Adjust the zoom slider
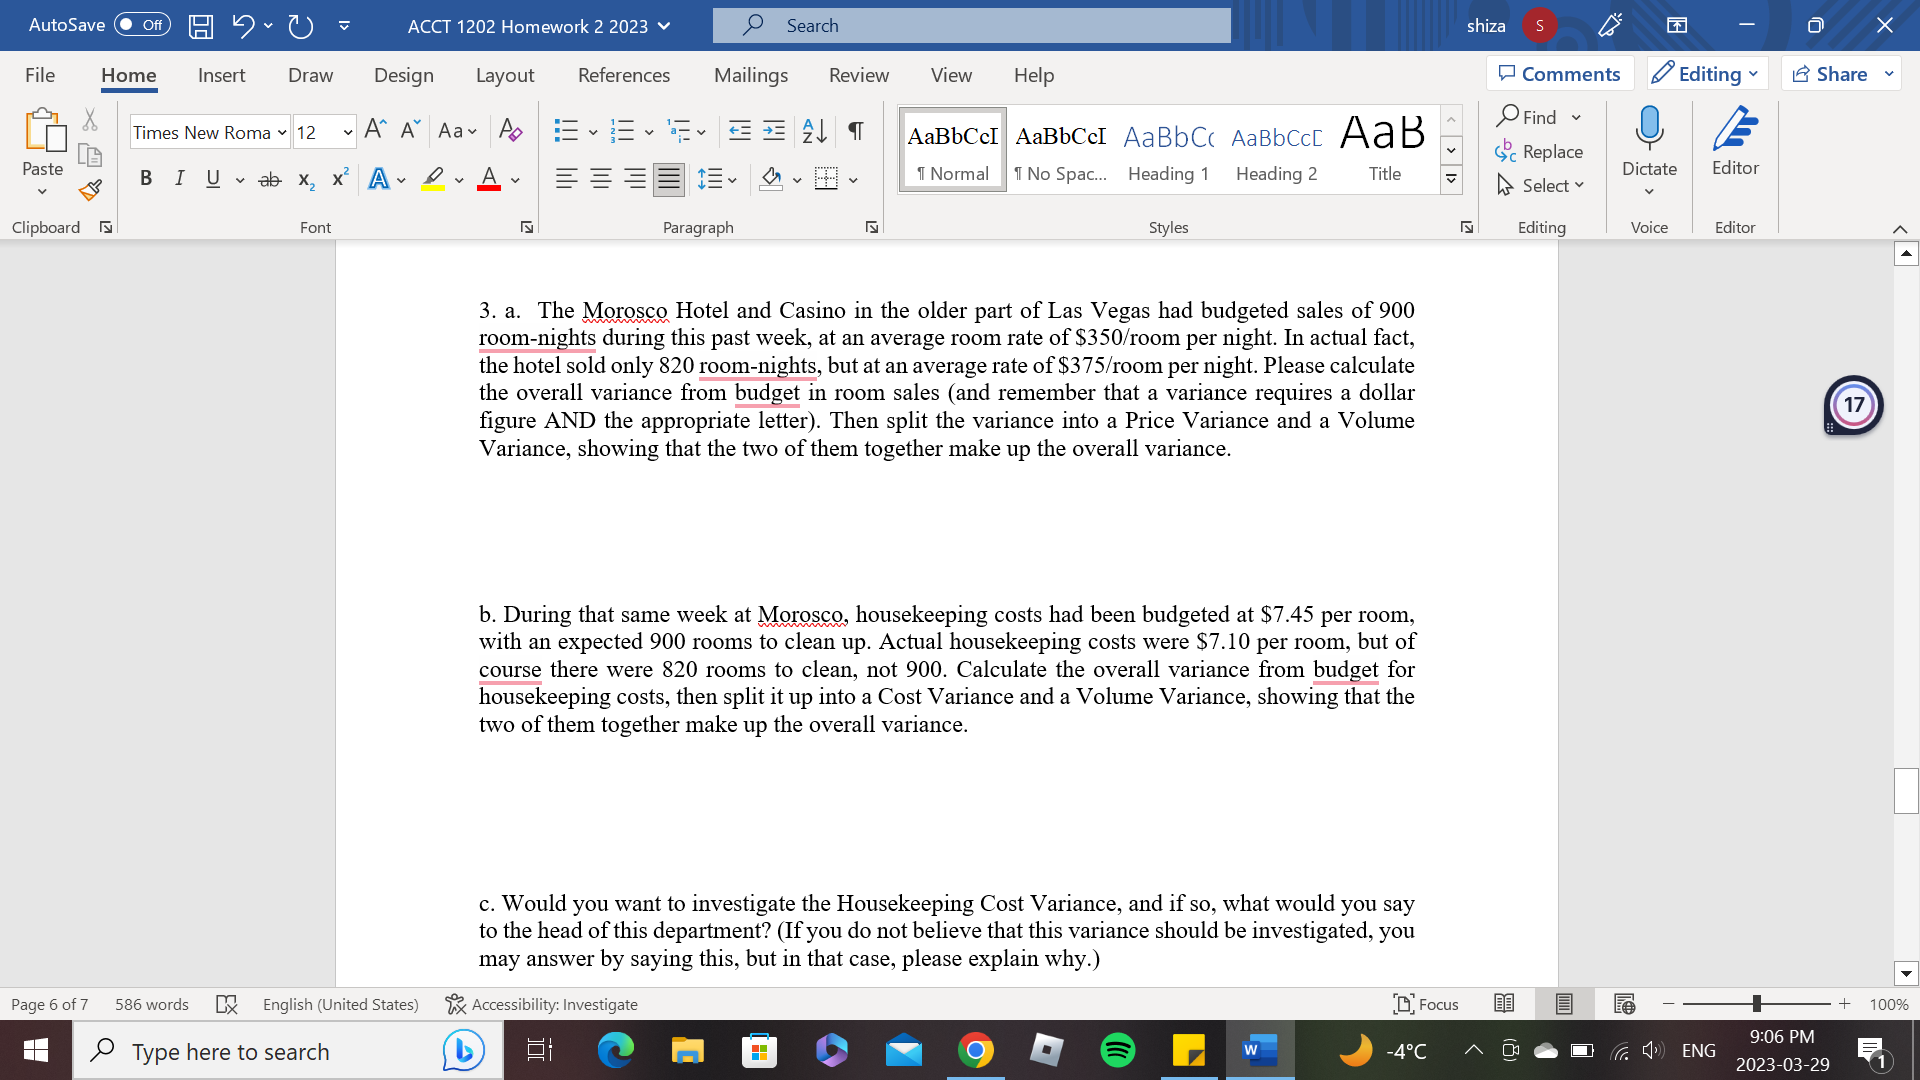 pos(1757,1004)
